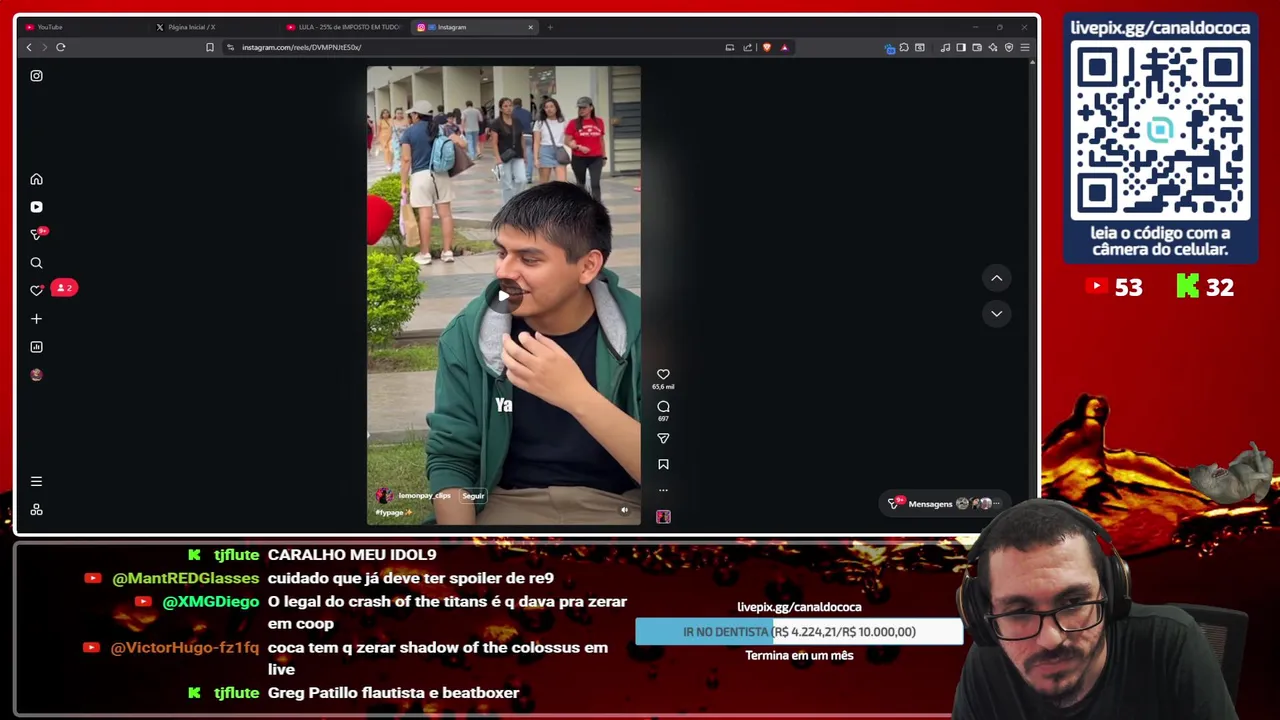Open the floating Mensagens panel
Image resolution: width=1280 pixels, height=720 pixels.
pyautogui.click(x=944, y=504)
